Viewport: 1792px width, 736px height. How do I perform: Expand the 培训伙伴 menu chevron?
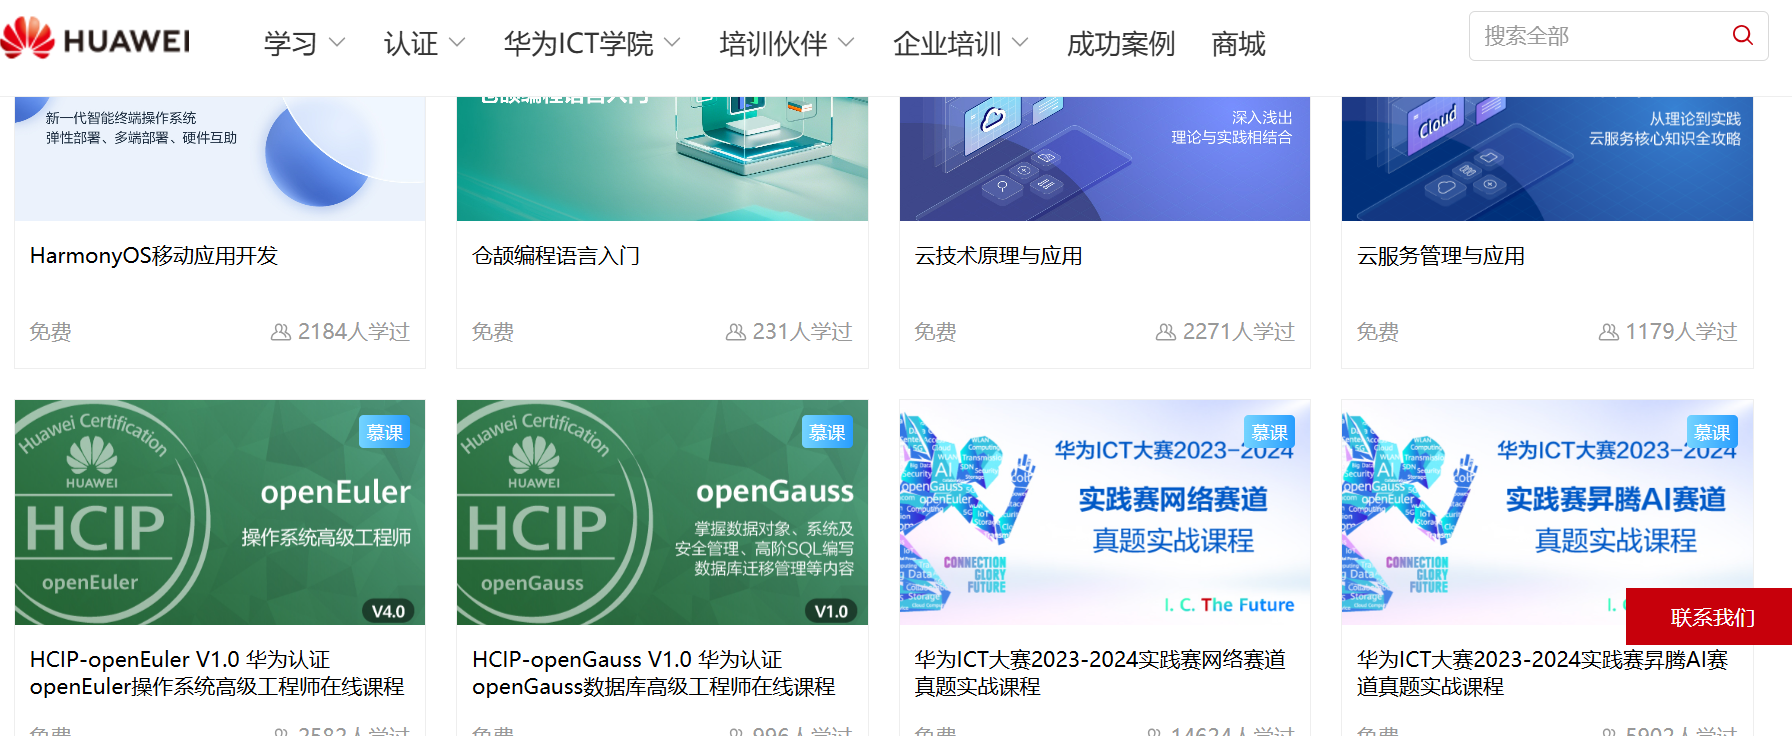tap(846, 43)
